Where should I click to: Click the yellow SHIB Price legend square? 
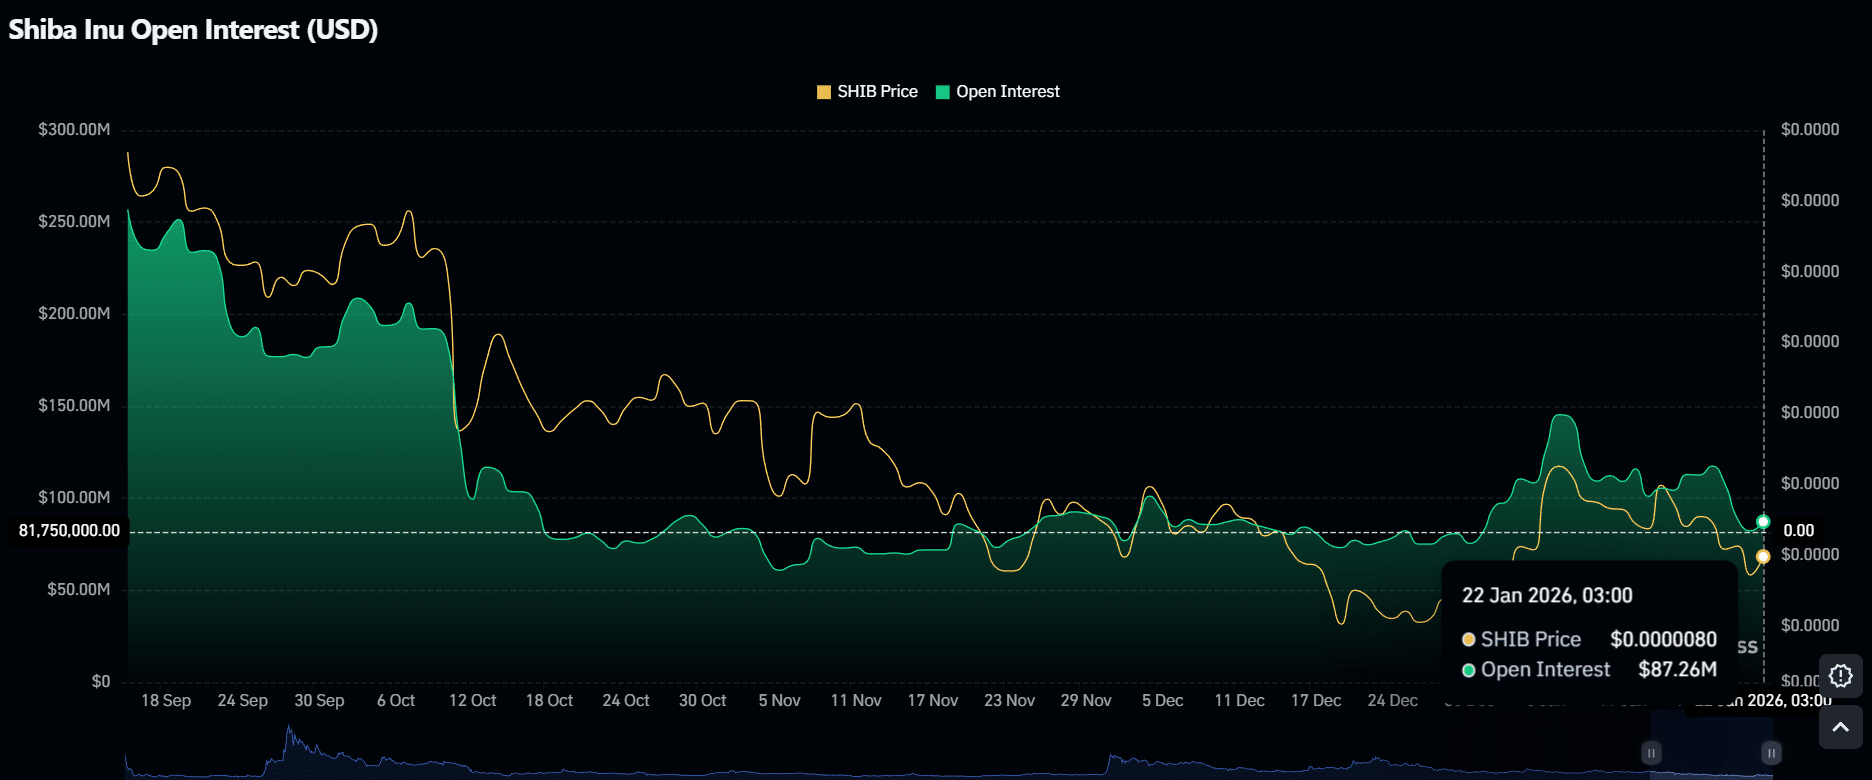click(824, 92)
